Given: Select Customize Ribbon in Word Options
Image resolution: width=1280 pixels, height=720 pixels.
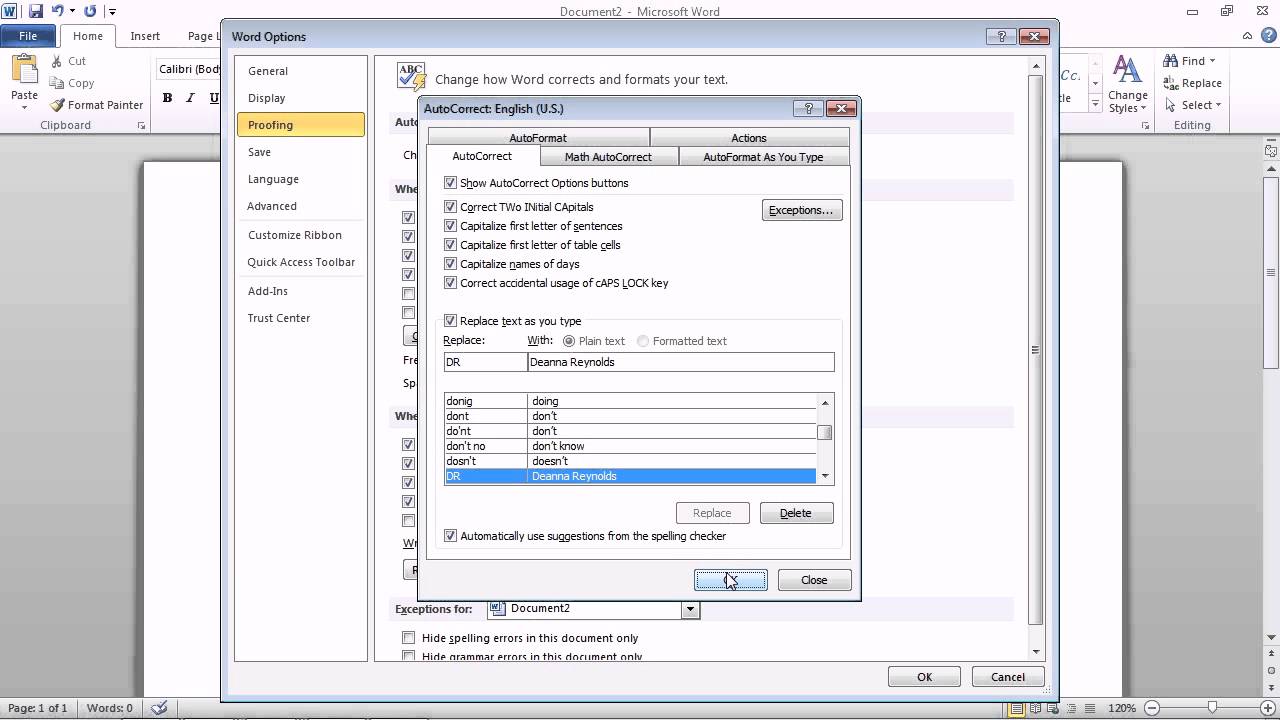Looking at the screenshot, I should pos(295,235).
